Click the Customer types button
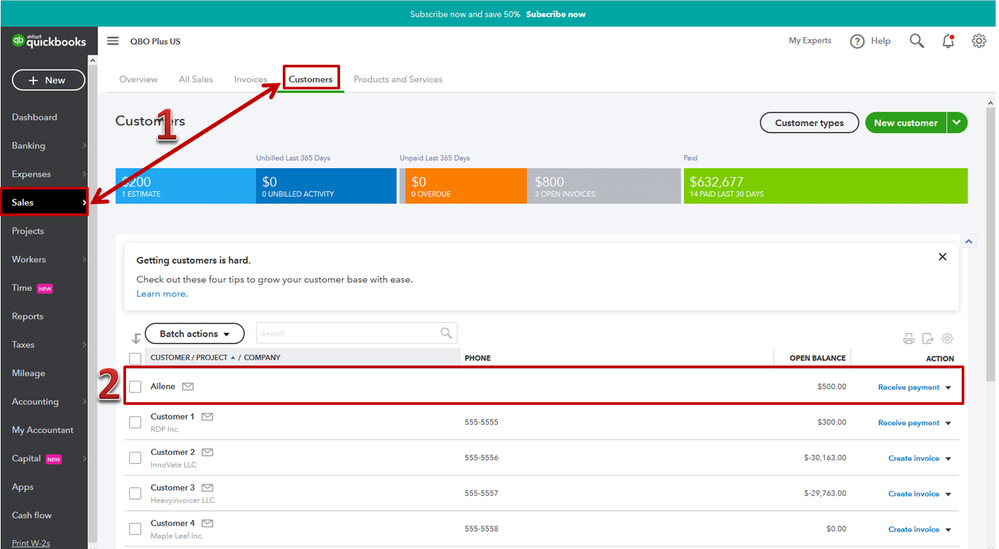Viewport: 999px width, 549px height. [809, 123]
